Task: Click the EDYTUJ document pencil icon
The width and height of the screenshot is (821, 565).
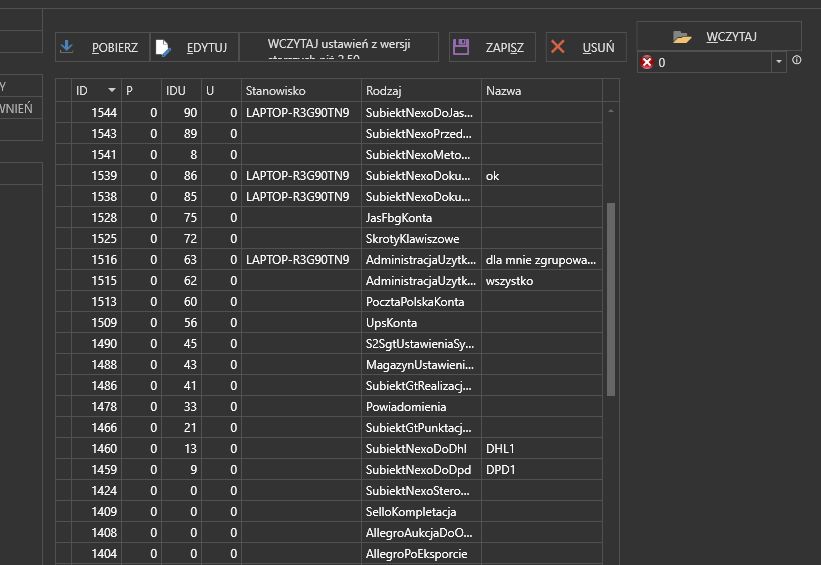Action: pos(163,48)
